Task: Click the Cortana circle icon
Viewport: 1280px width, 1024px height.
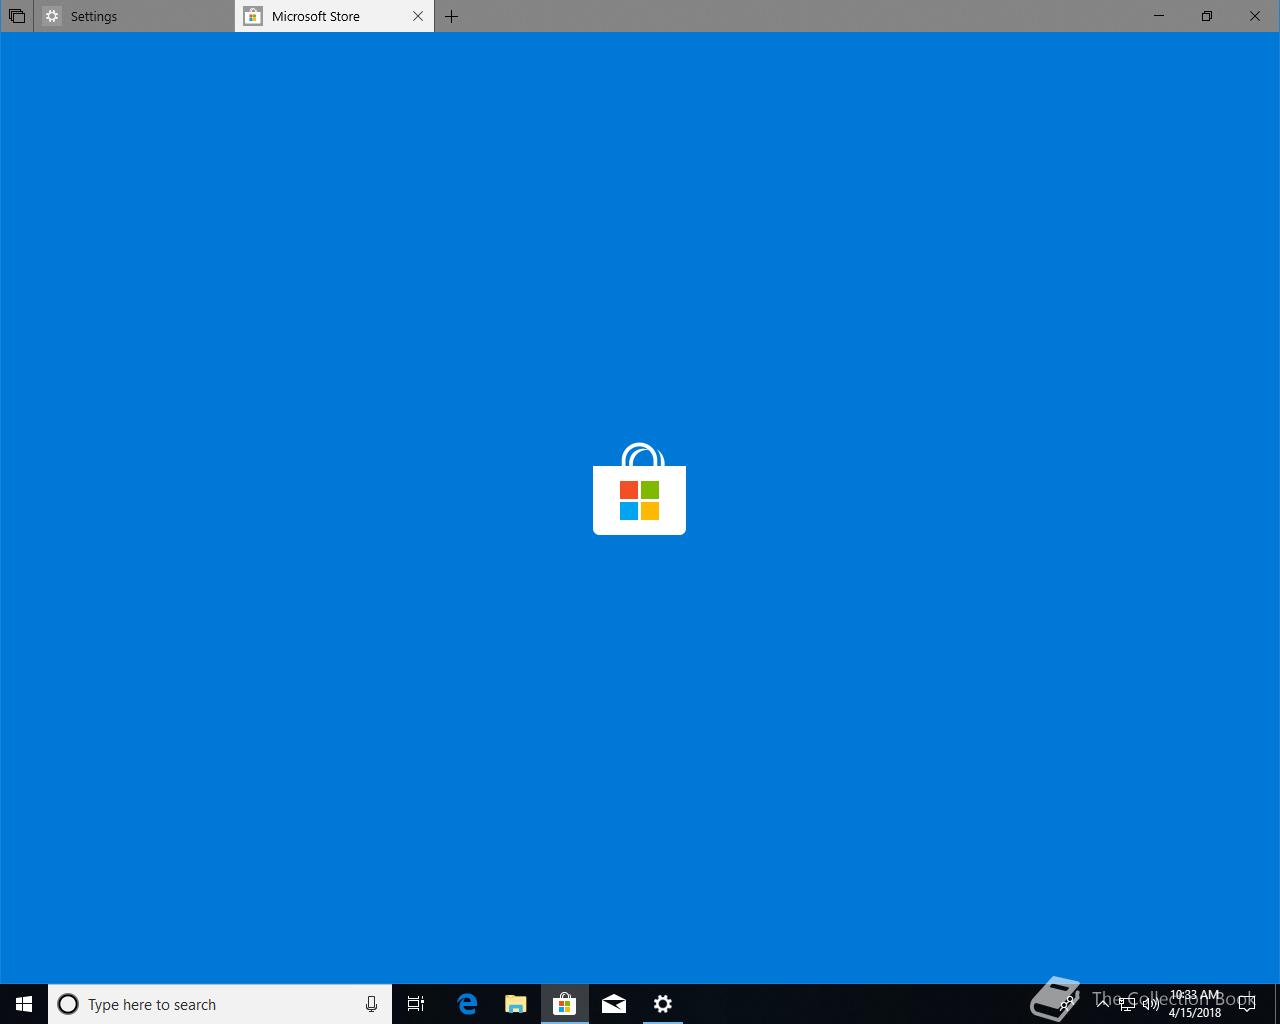Action: click(68, 1004)
